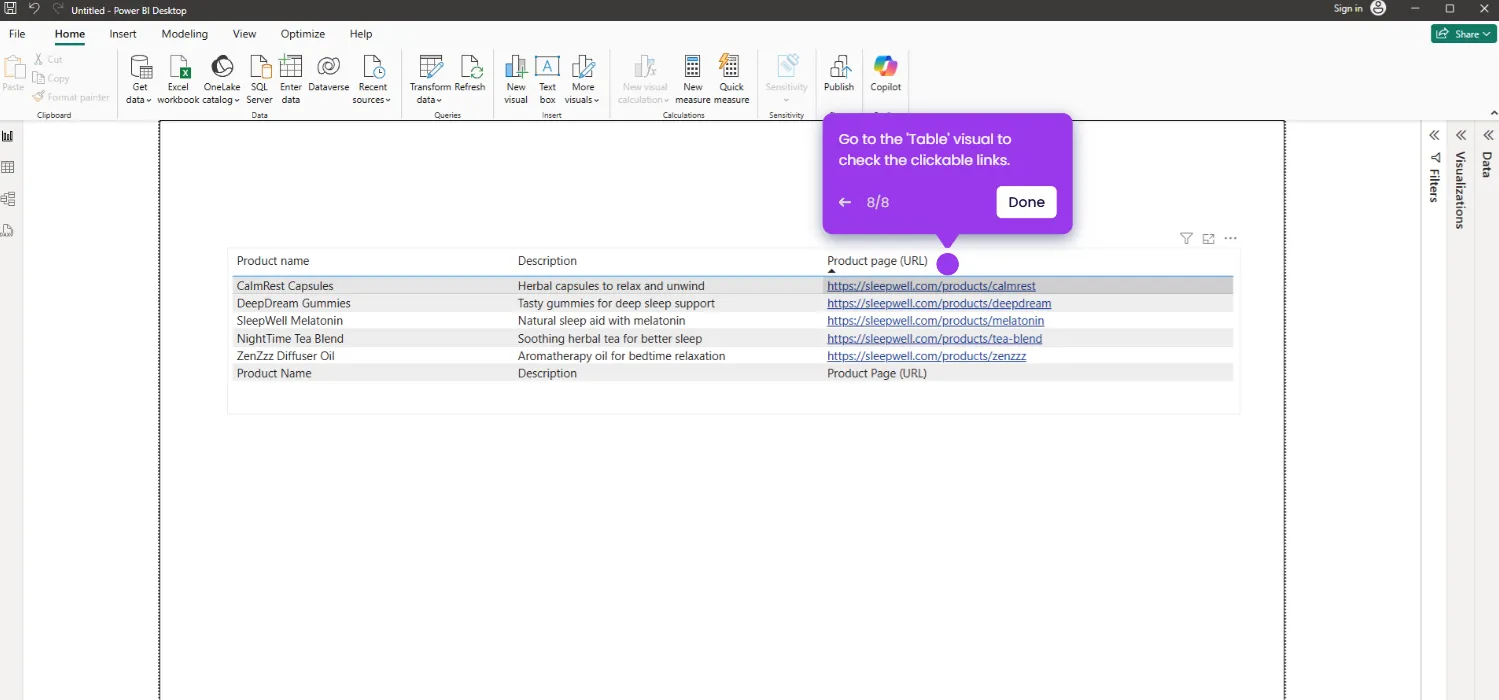Select the NightTime Tea Blend cell
The width and height of the screenshot is (1499, 700).
tap(290, 338)
